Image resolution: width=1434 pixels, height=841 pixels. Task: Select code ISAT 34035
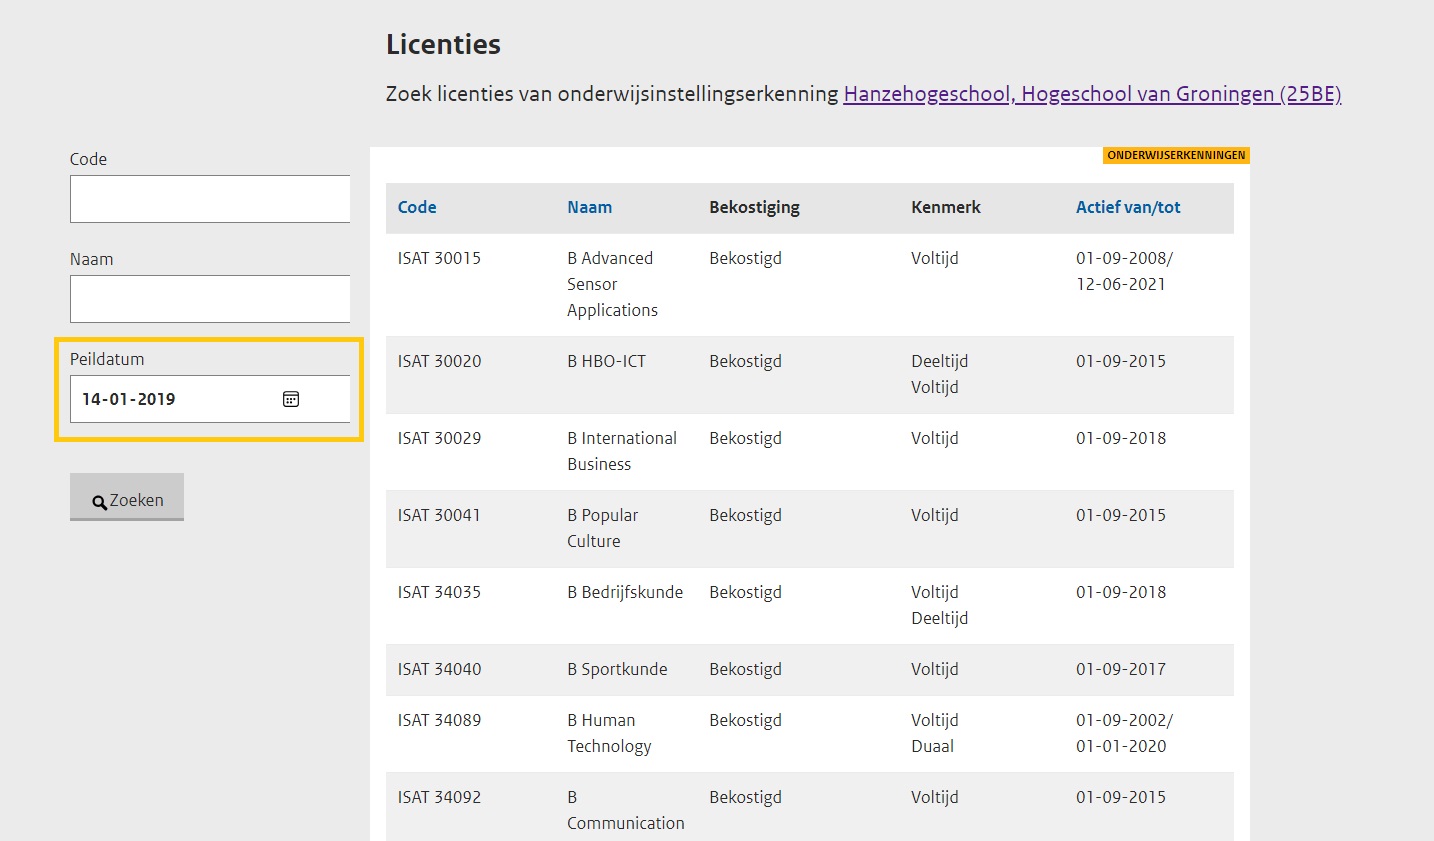(439, 592)
